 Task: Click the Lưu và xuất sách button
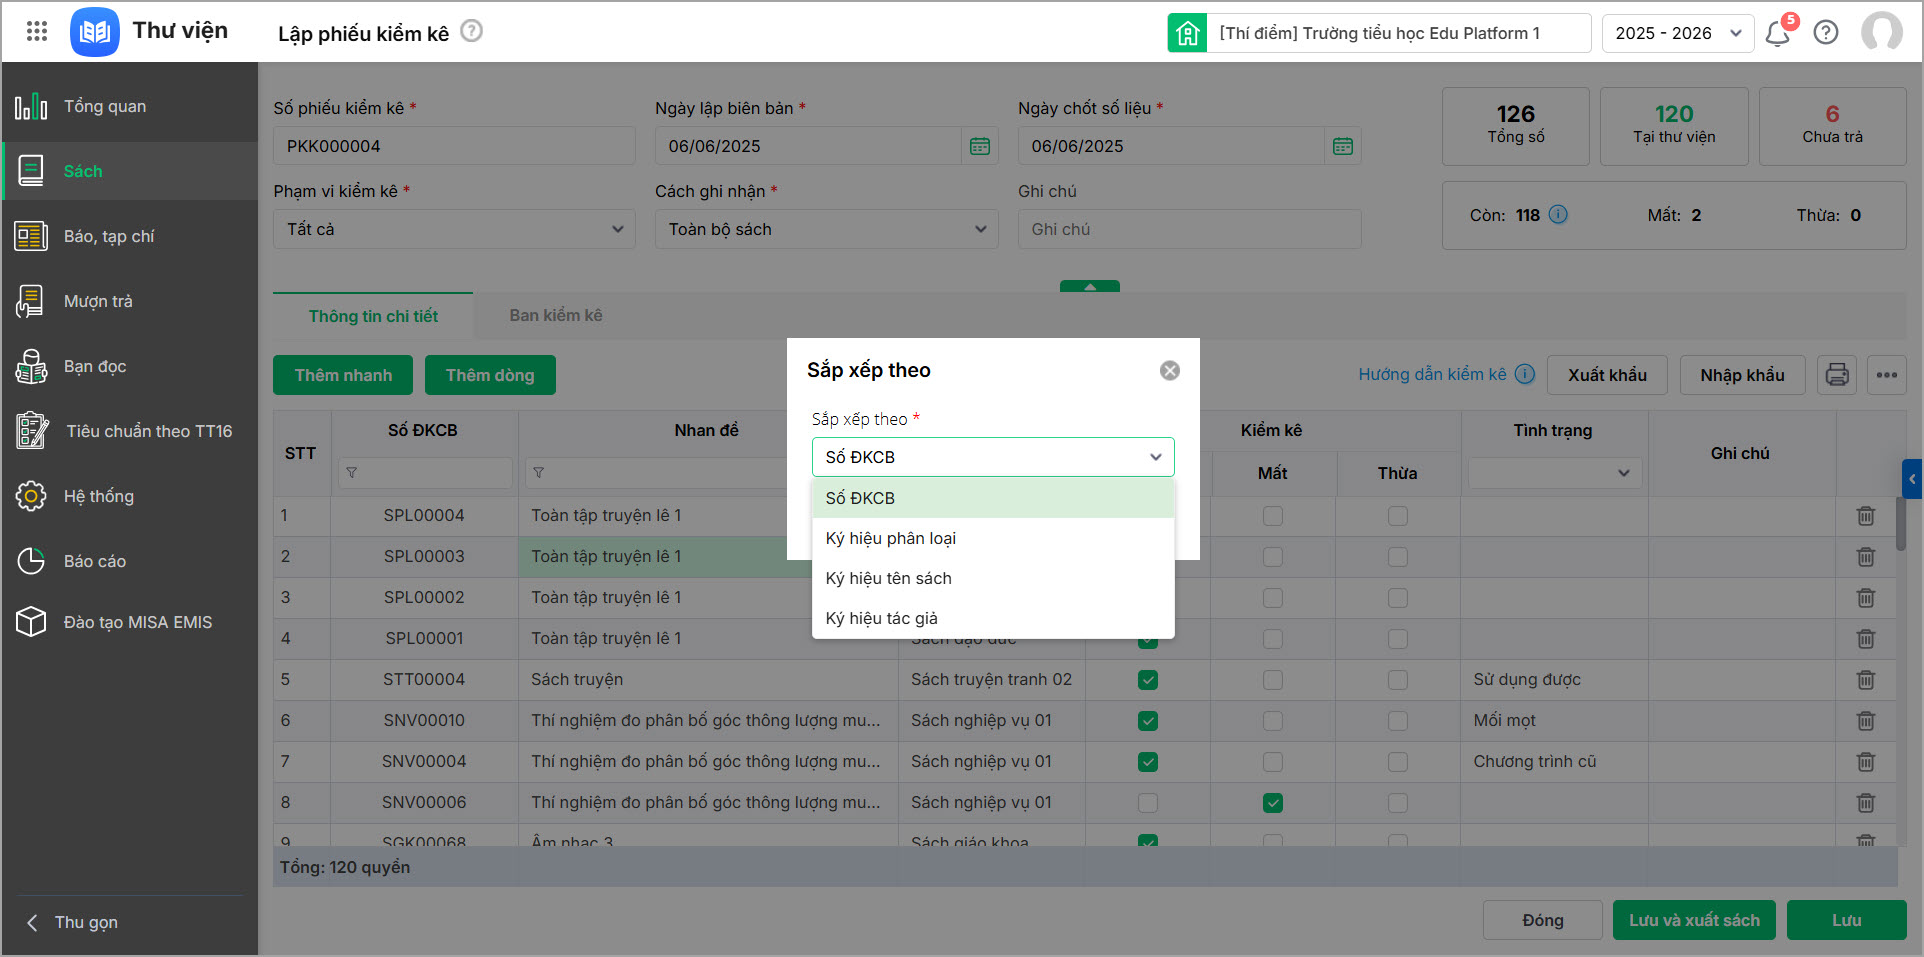coord(1693,920)
